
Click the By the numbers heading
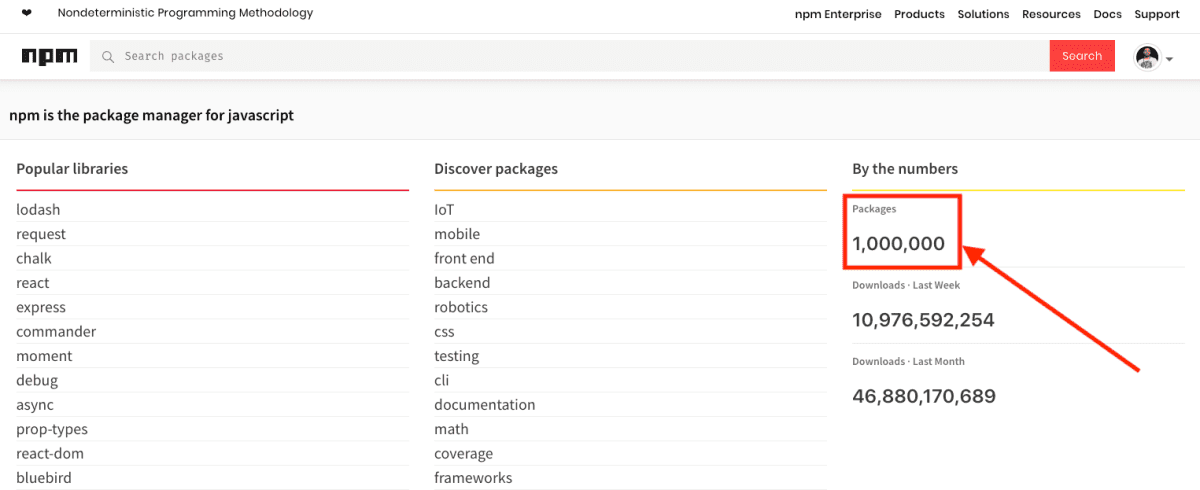pos(905,169)
